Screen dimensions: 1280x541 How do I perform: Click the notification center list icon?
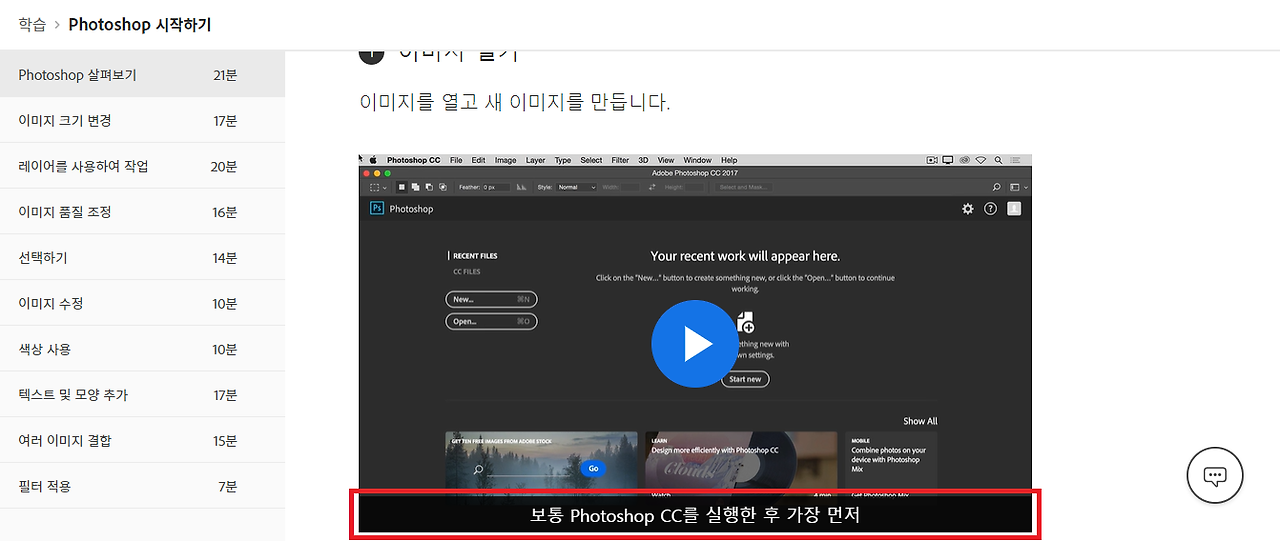(1015, 160)
